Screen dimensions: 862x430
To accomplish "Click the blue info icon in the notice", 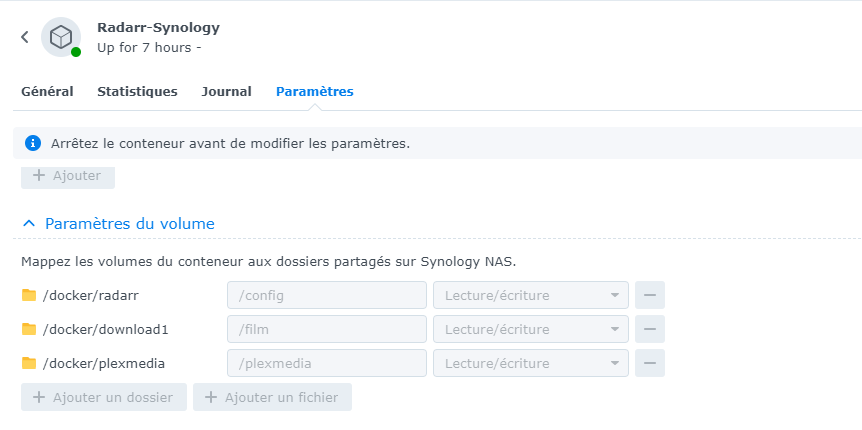I will [33, 143].
